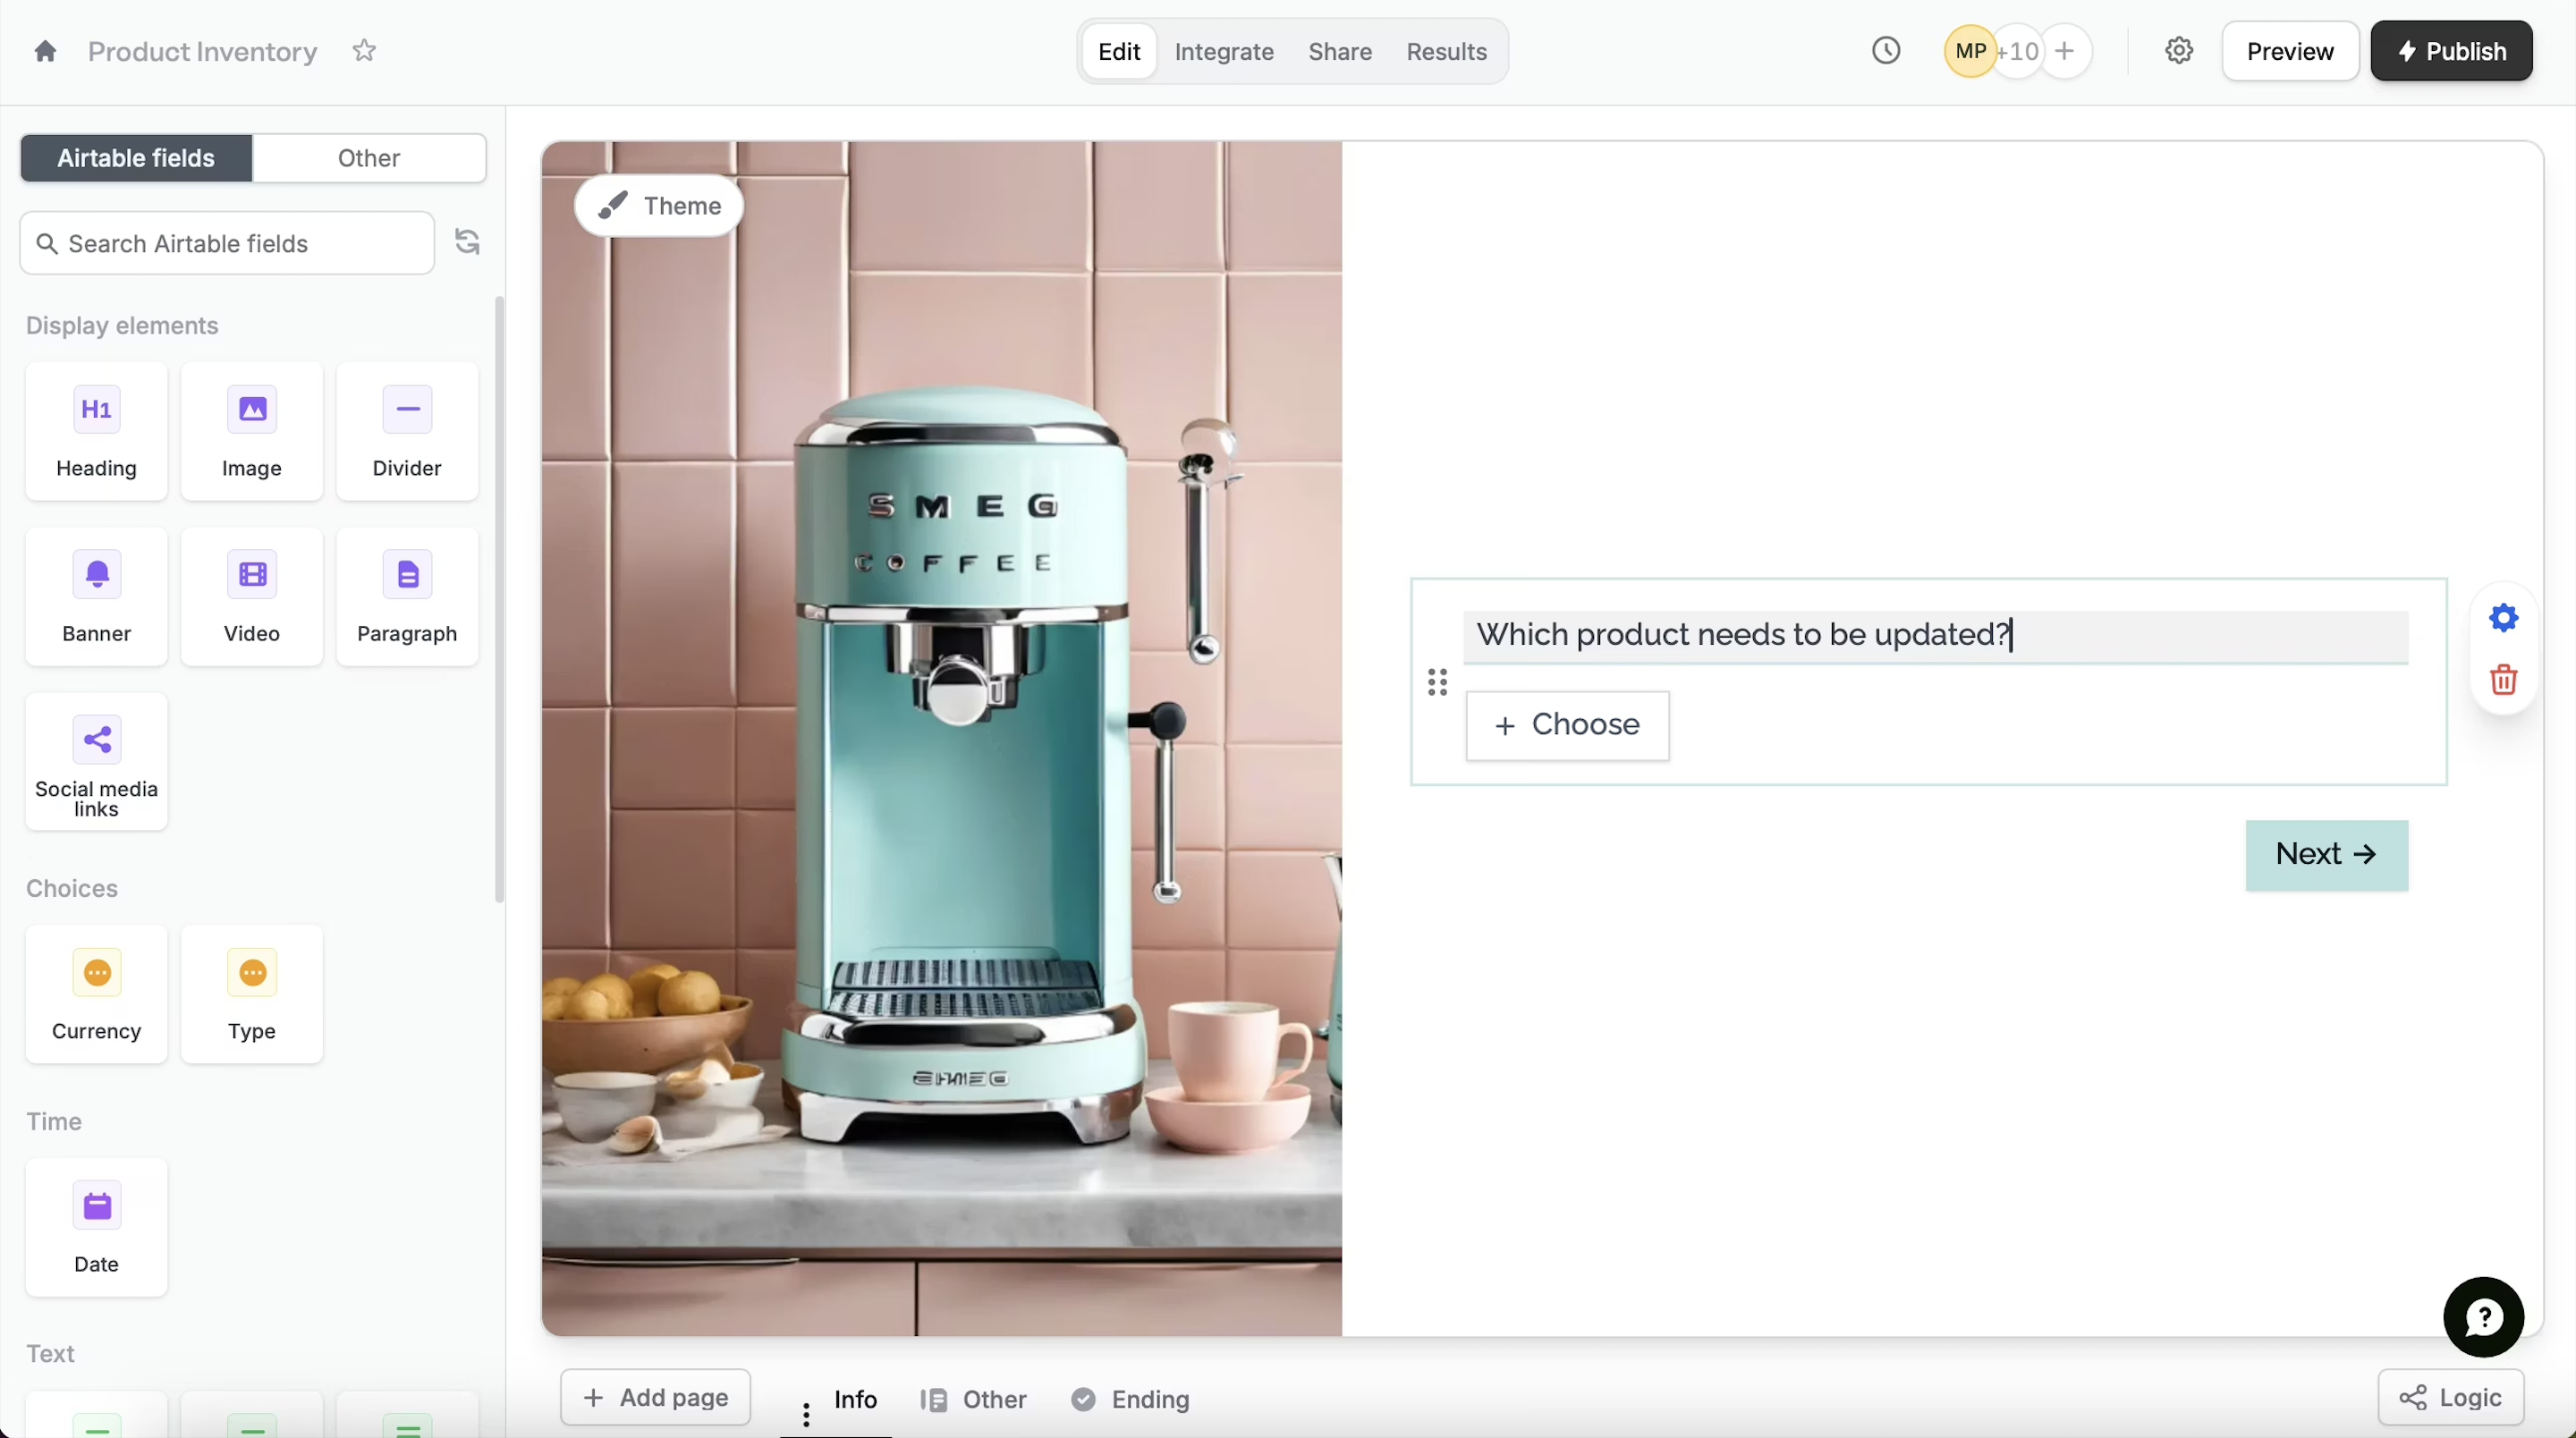2576x1438 pixels.
Task: Focus the Search Airtable fields box
Action: click(x=228, y=243)
